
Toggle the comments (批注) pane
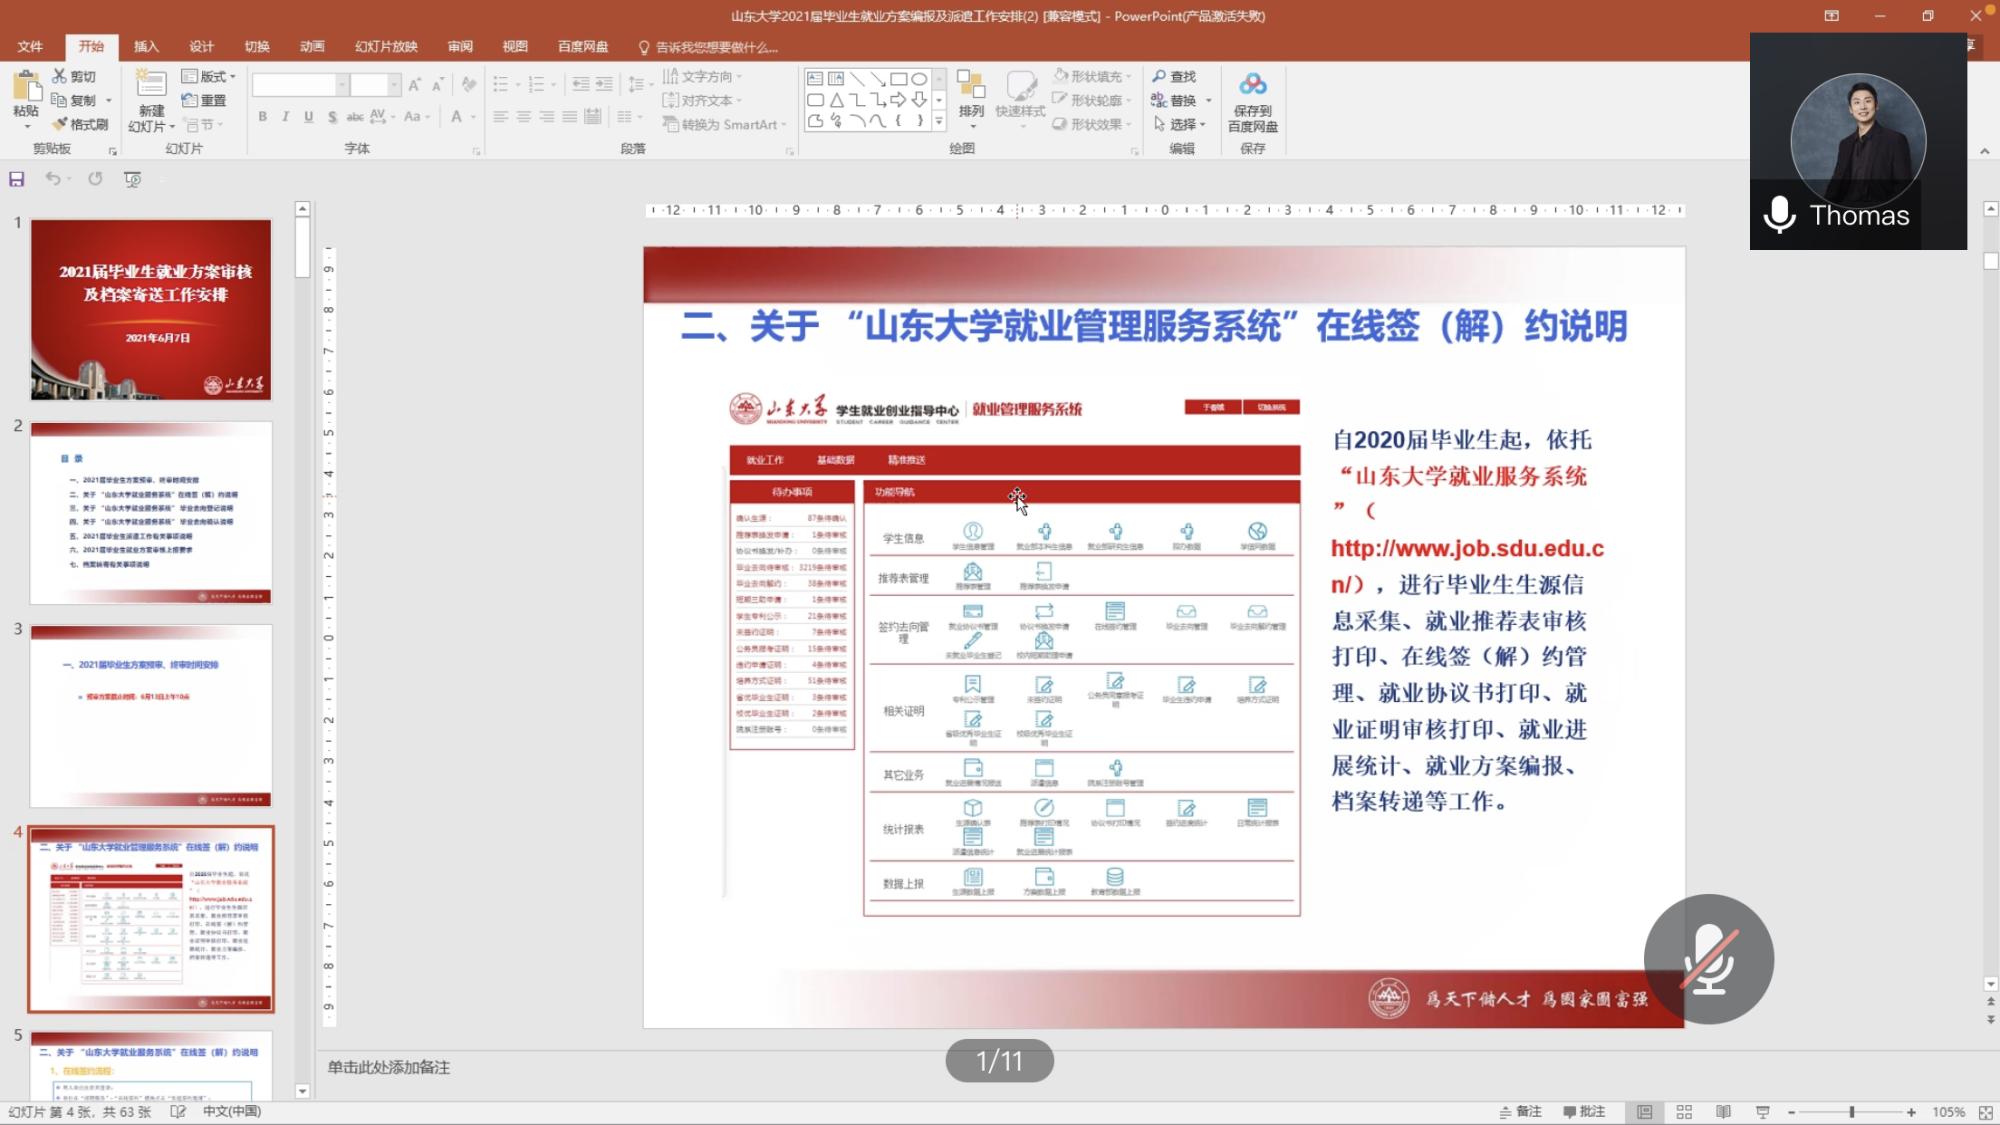pos(1584,1112)
